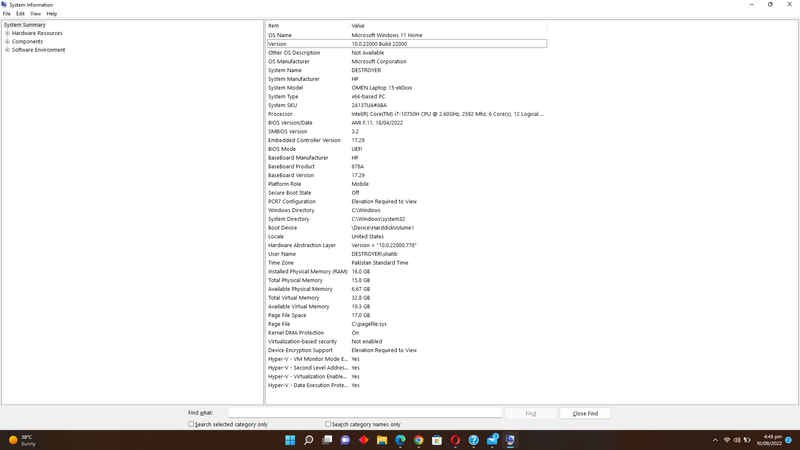Select the Time Zone row
Image resolution: width=800 pixels, height=450 pixels.
[407, 263]
